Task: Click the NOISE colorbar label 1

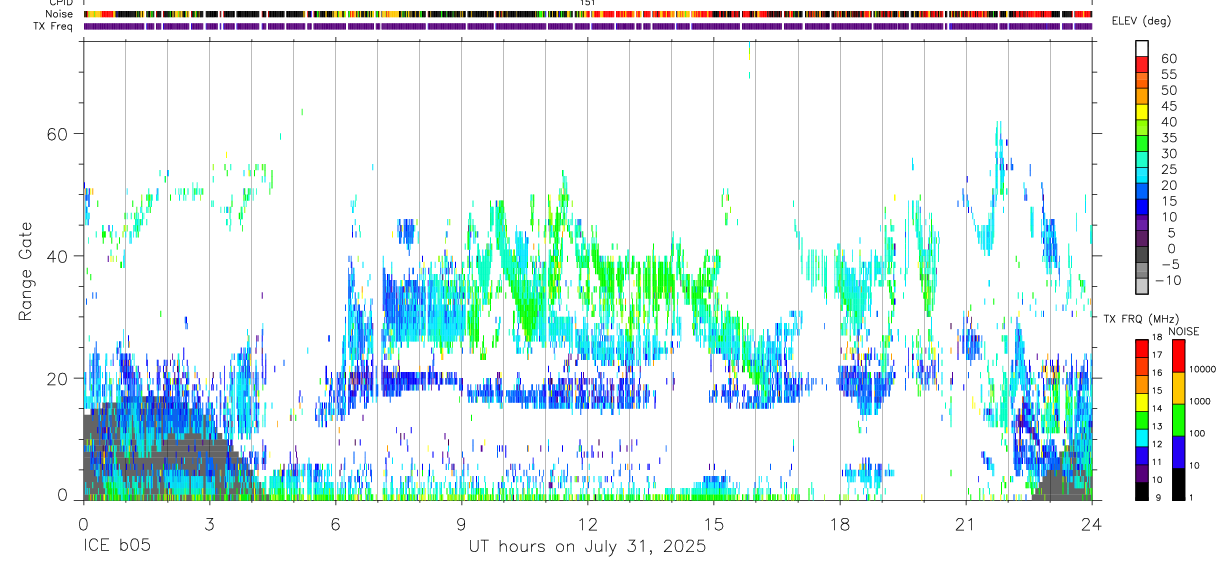Action: pos(1191,497)
